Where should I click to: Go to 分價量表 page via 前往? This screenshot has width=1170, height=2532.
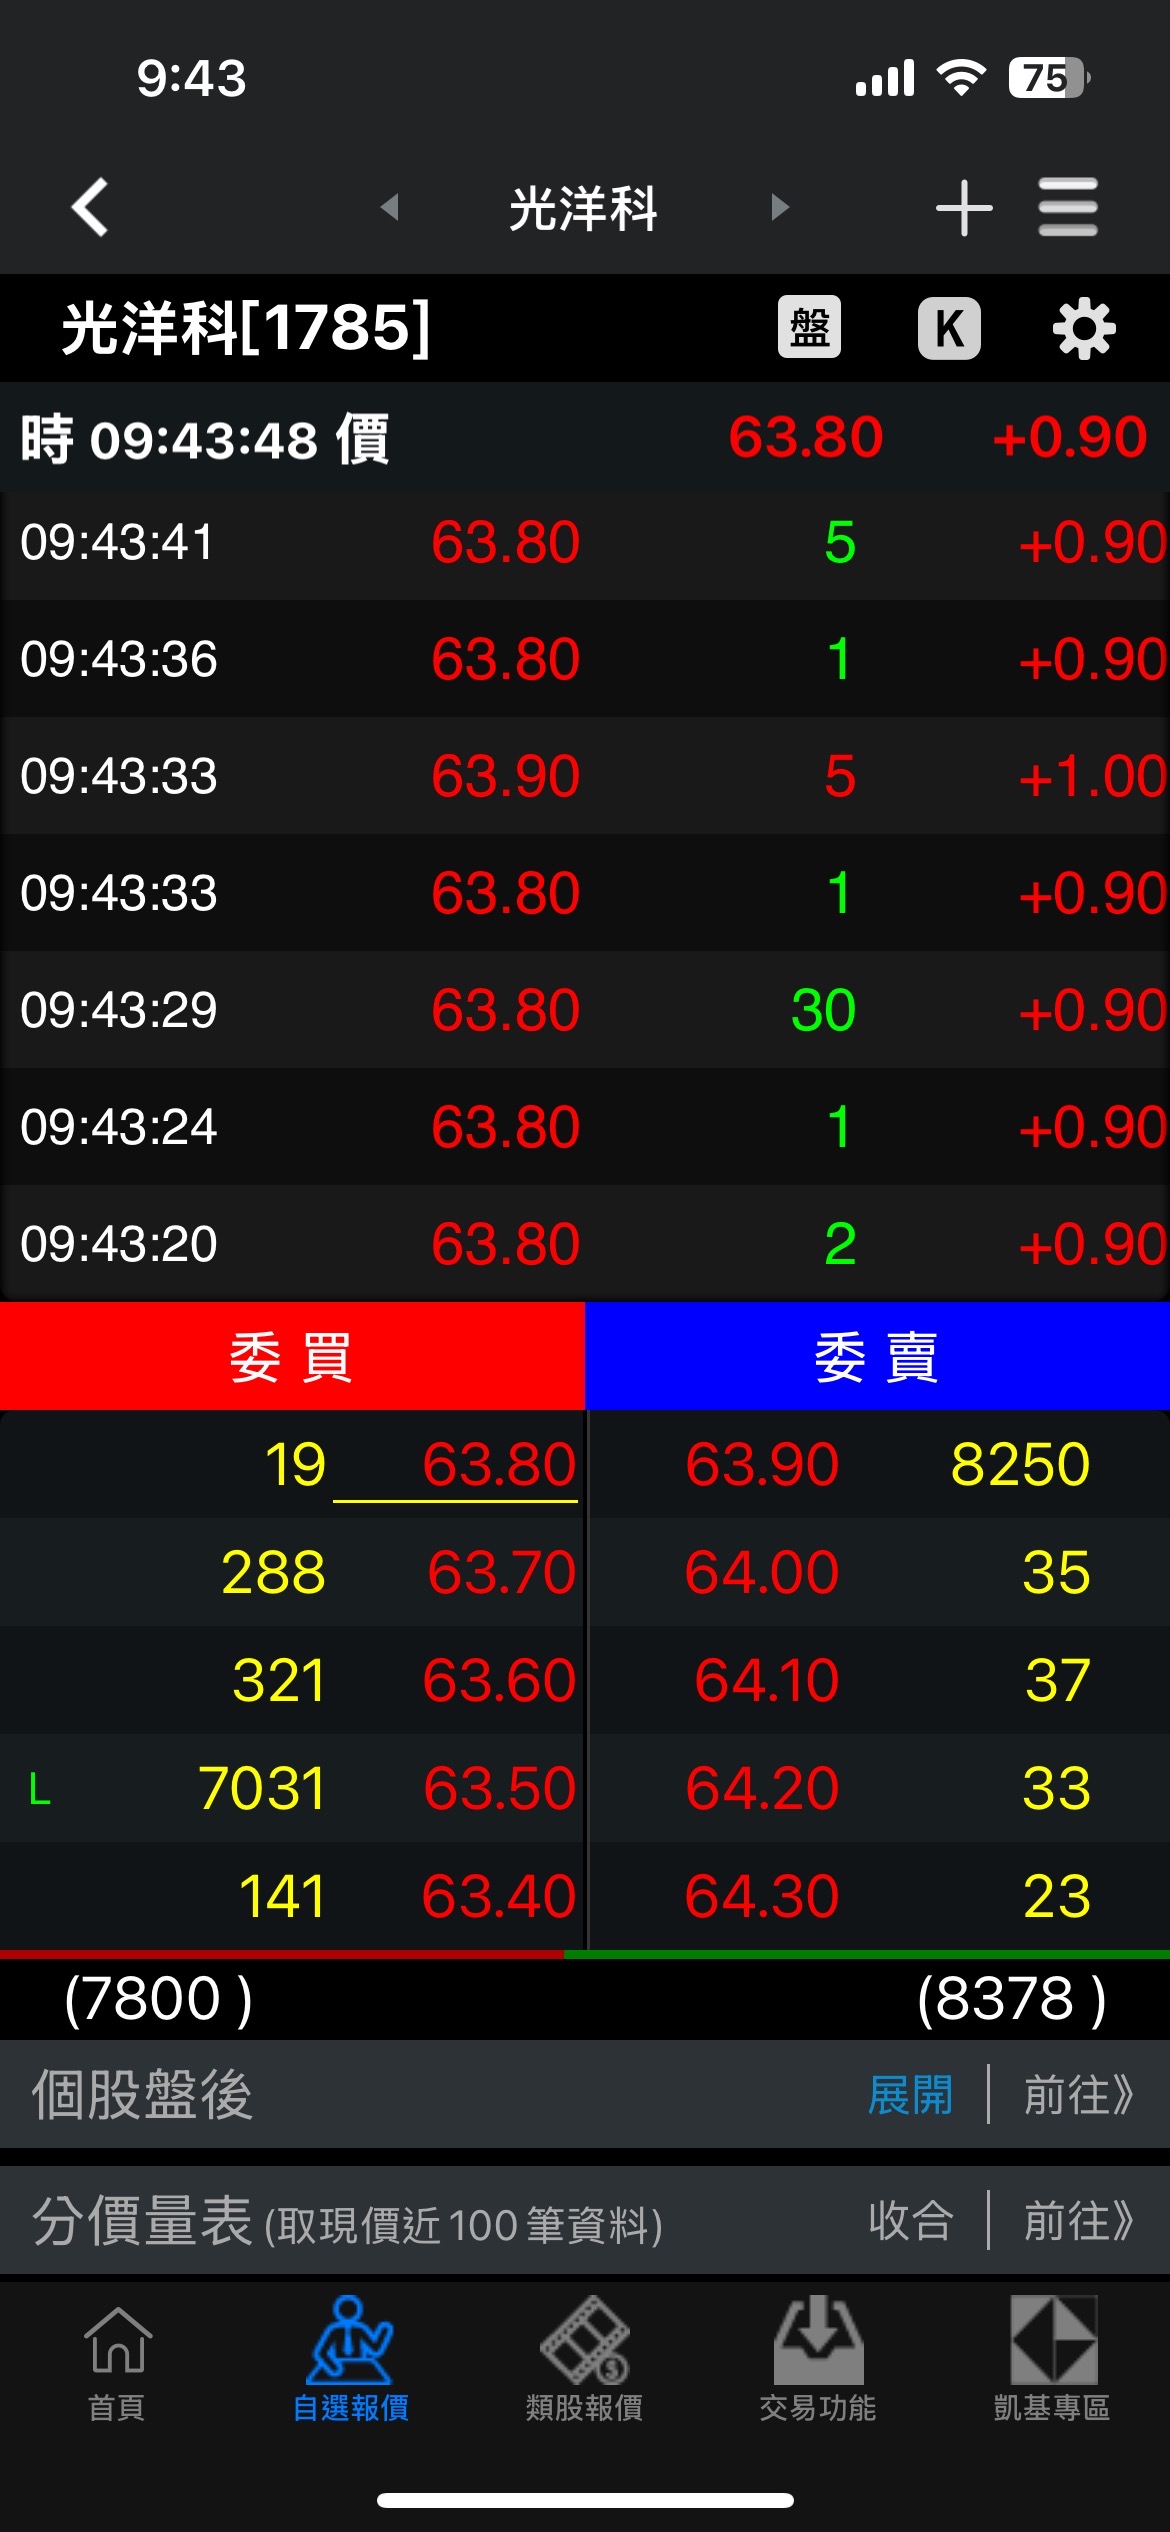point(1079,2221)
